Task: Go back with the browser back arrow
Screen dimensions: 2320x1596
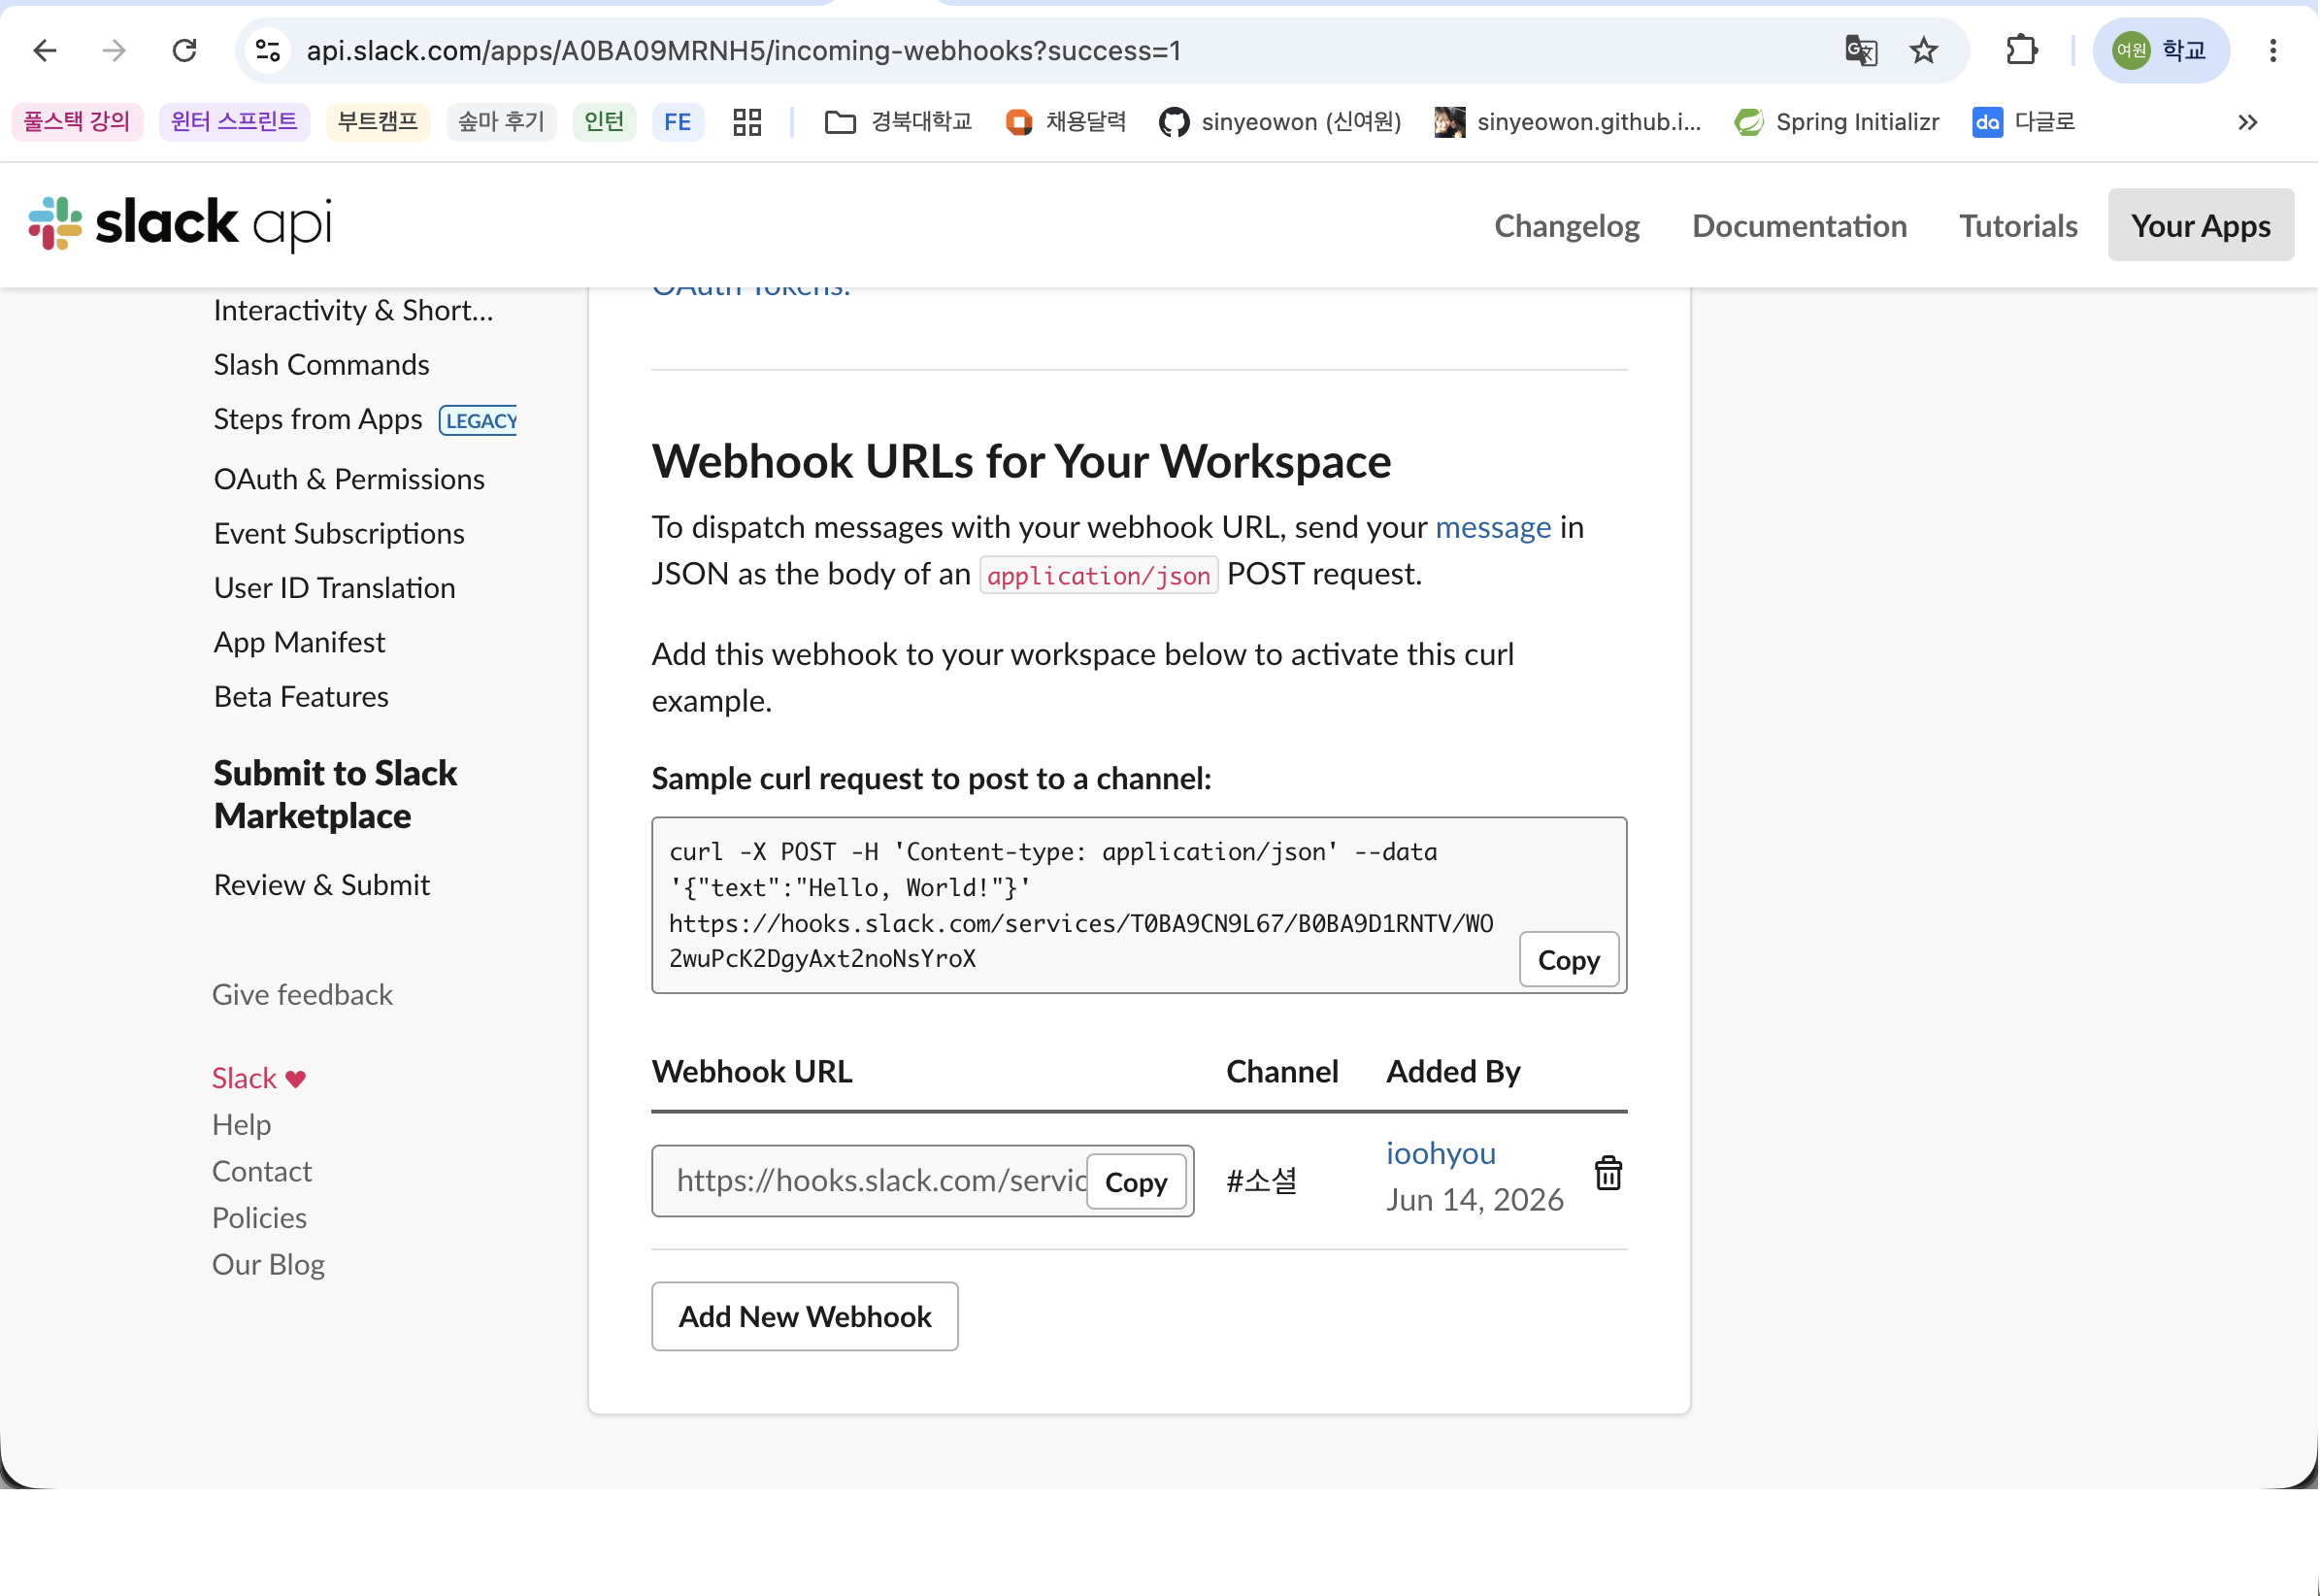Action: (x=45, y=50)
